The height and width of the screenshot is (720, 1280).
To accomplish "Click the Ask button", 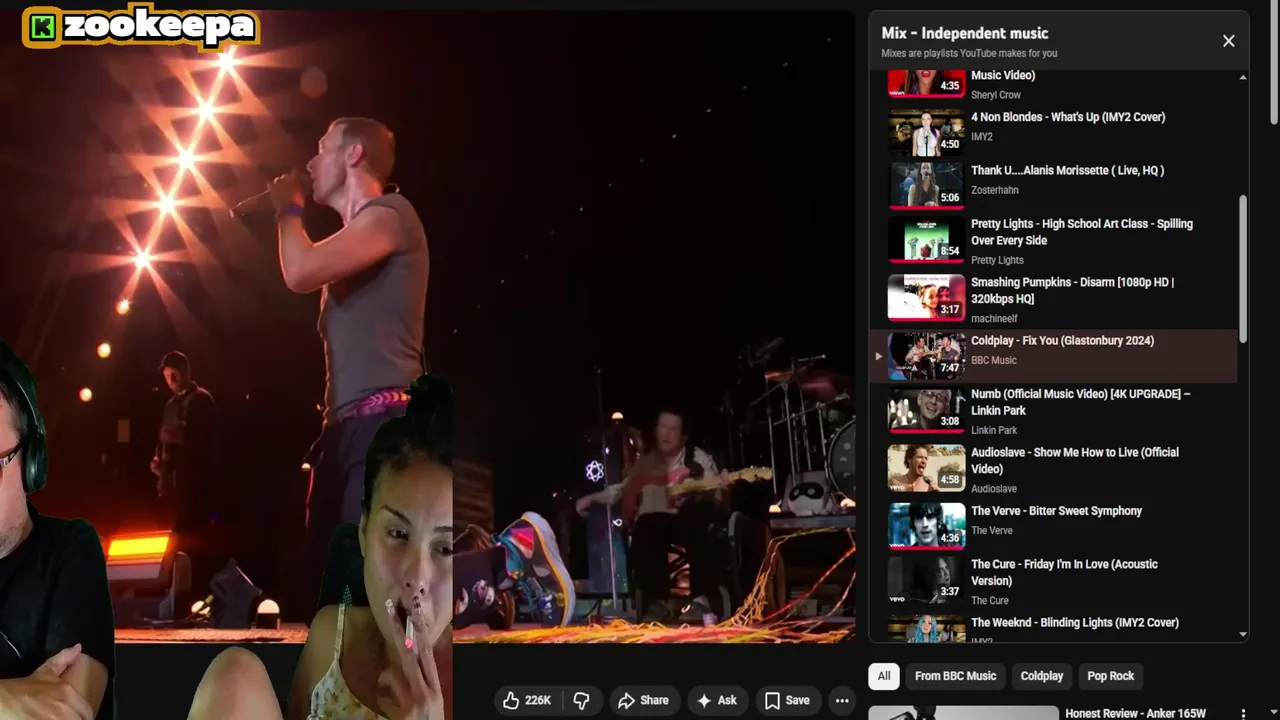I will coord(717,700).
